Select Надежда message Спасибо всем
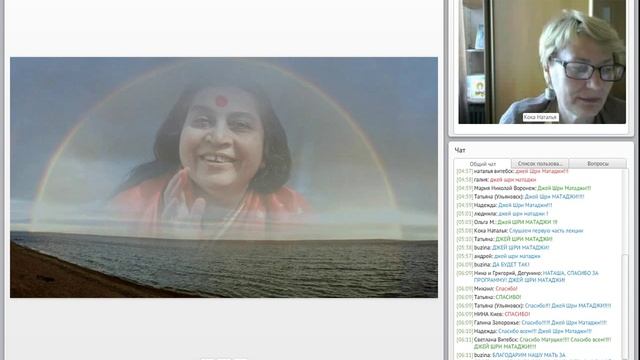The height and width of the screenshot is (360, 640). [524, 331]
